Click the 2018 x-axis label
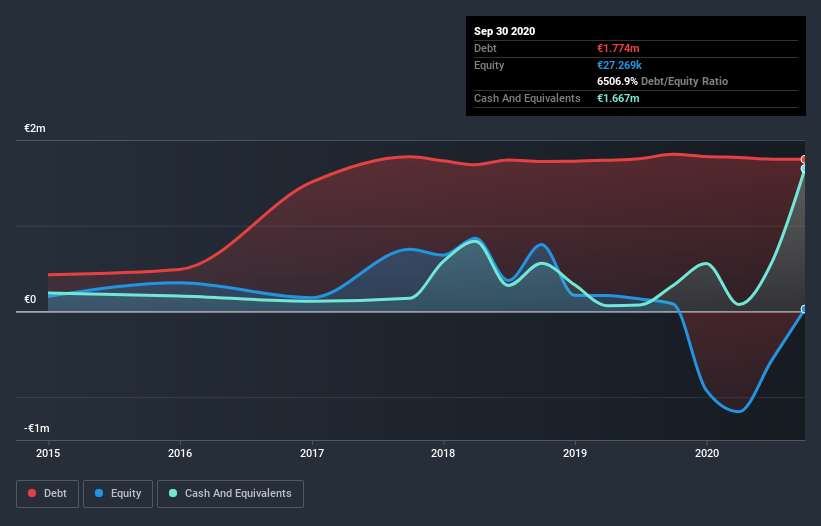821x526 pixels. pos(443,453)
